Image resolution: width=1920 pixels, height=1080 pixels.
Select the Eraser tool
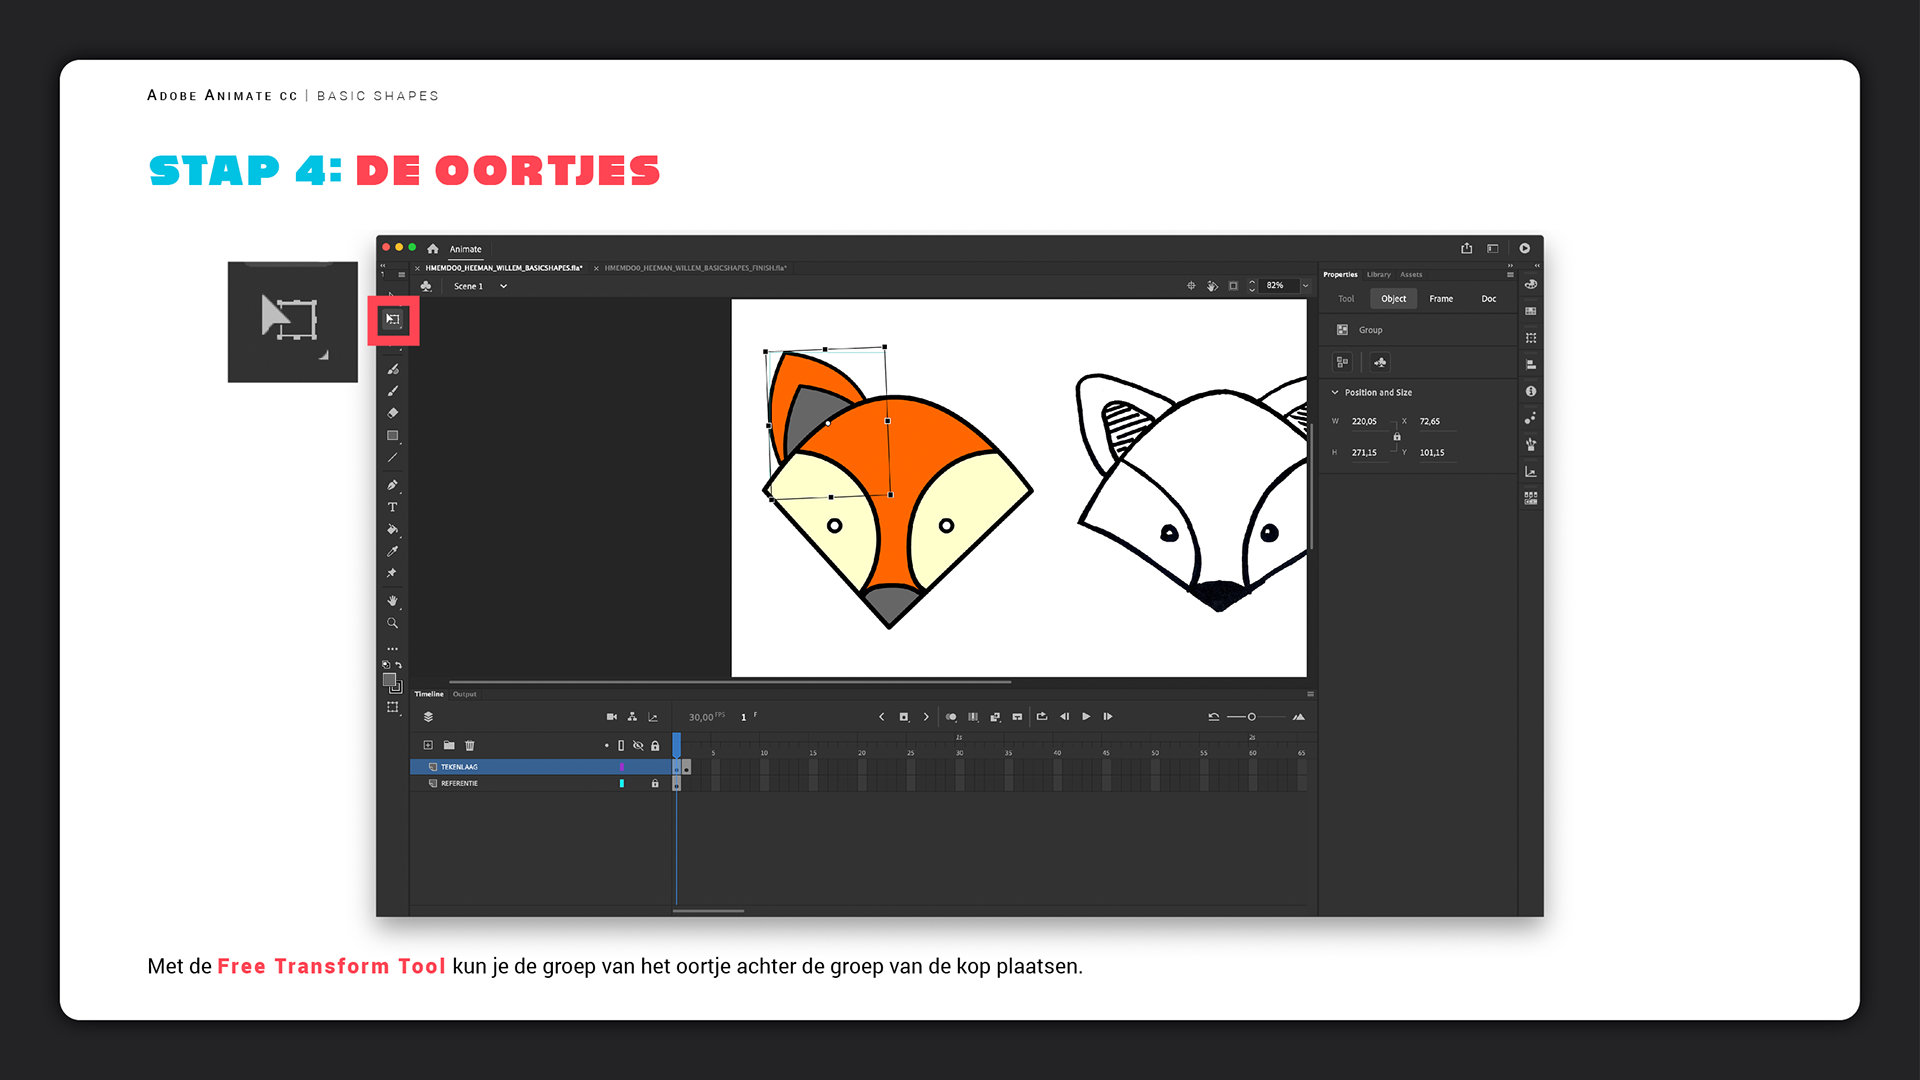[393, 413]
